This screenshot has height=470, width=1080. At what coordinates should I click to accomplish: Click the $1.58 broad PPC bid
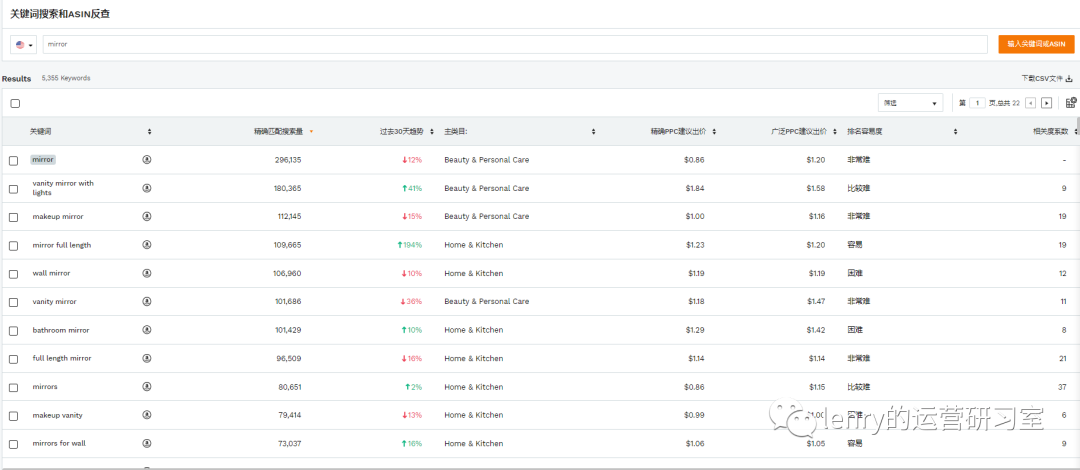(x=816, y=188)
